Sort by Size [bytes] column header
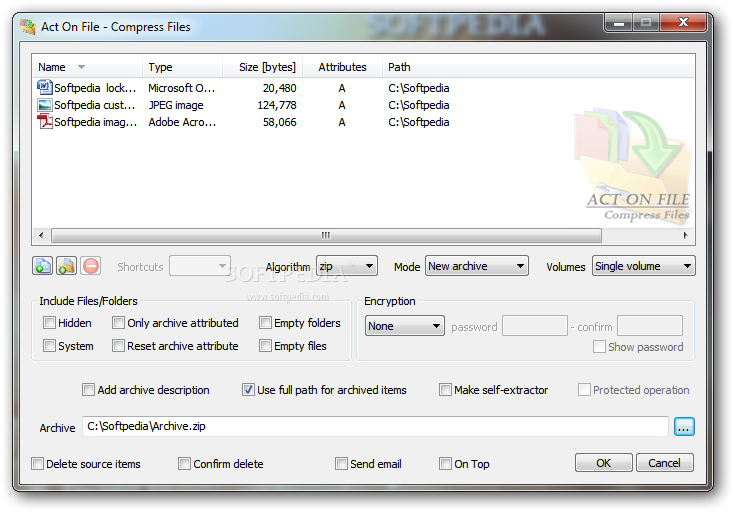Image resolution: width=734 pixels, height=512 pixels. pyautogui.click(x=263, y=67)
